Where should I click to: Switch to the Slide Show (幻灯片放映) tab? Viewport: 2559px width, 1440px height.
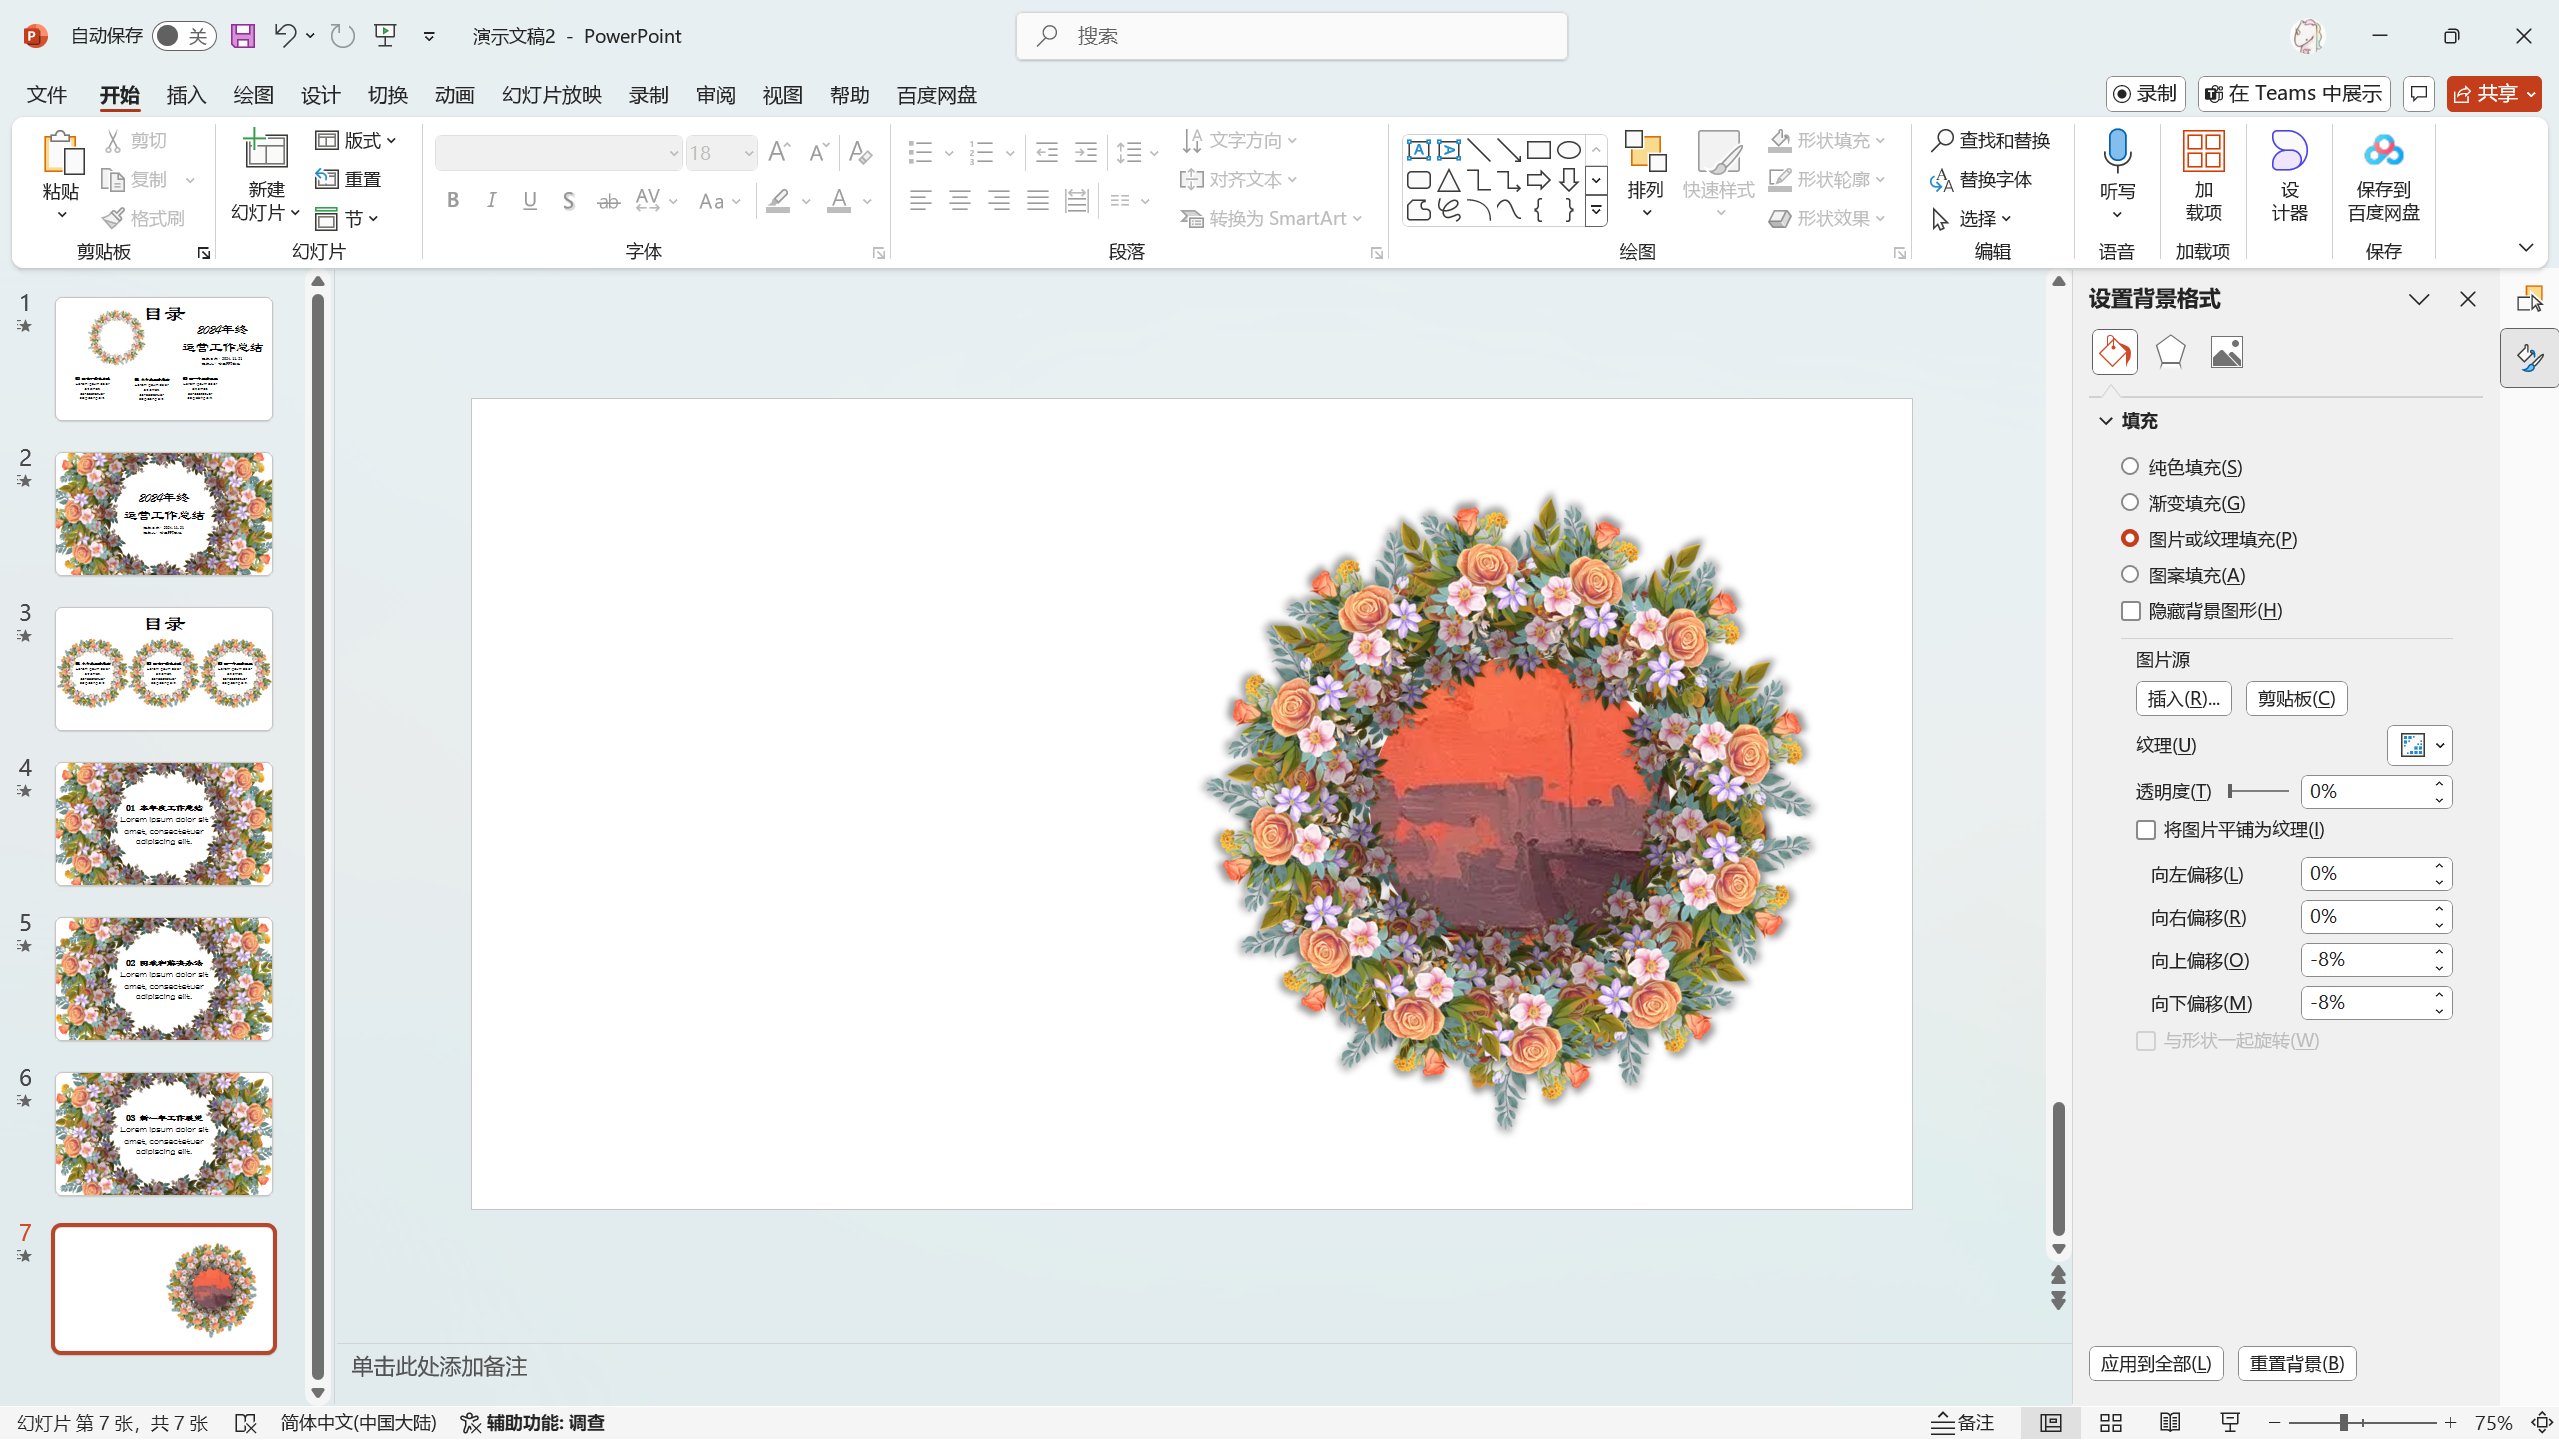tap(551, 95)
